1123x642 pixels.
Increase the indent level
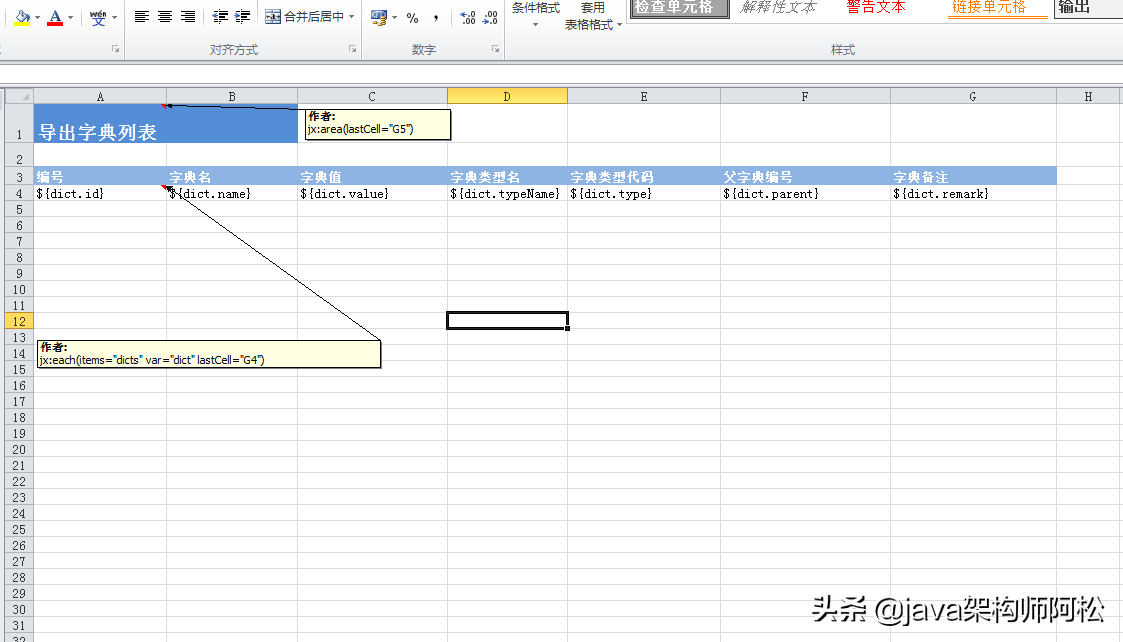point(243,16)
